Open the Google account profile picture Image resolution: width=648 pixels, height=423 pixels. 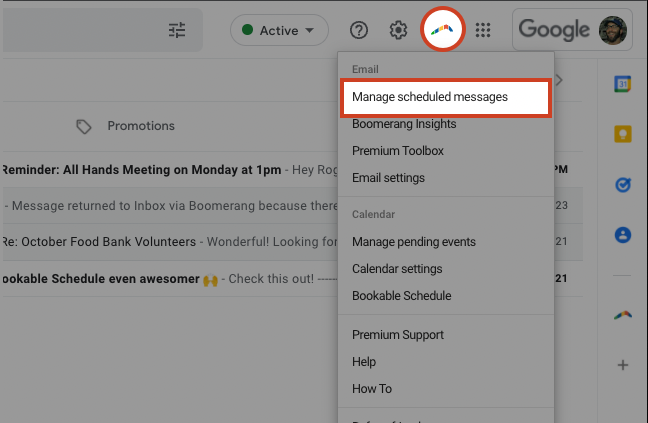click(x=613, y=30)
